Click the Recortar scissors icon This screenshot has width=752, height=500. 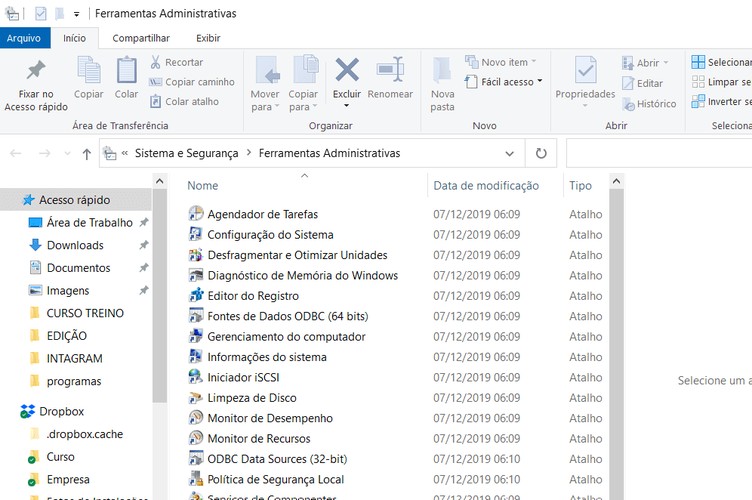coord(155,62)
